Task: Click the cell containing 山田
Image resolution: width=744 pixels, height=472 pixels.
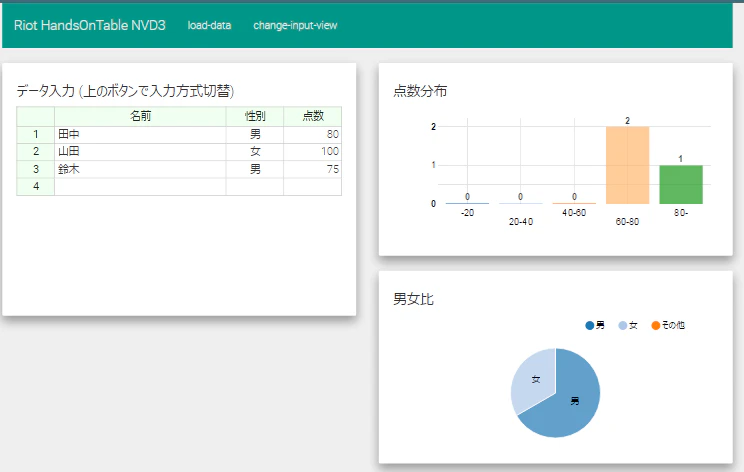Action: point(140,152)
